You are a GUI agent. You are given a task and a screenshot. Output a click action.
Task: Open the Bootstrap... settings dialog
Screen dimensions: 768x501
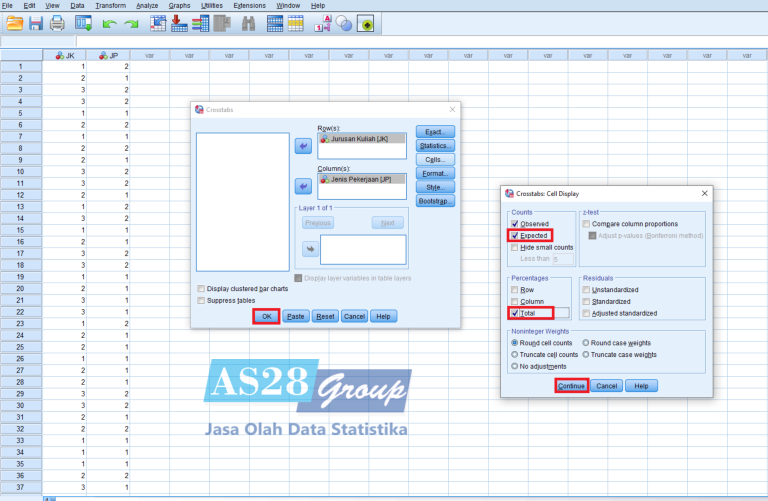tap(435, 201)
